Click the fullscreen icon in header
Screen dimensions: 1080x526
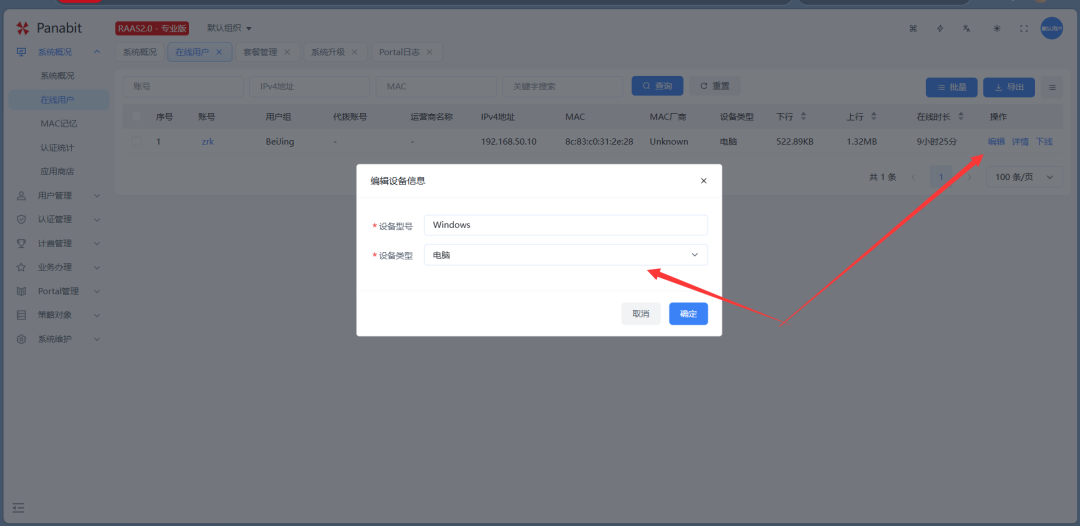coord(1024,28)
